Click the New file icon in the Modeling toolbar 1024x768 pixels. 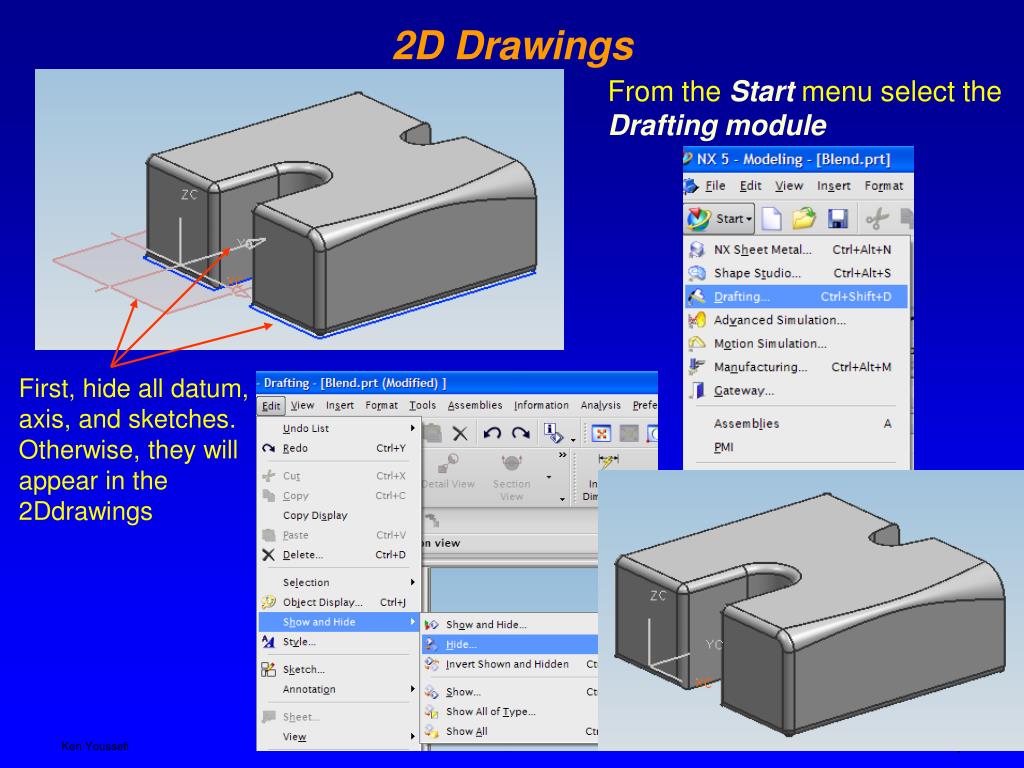(x=771, y=218)
